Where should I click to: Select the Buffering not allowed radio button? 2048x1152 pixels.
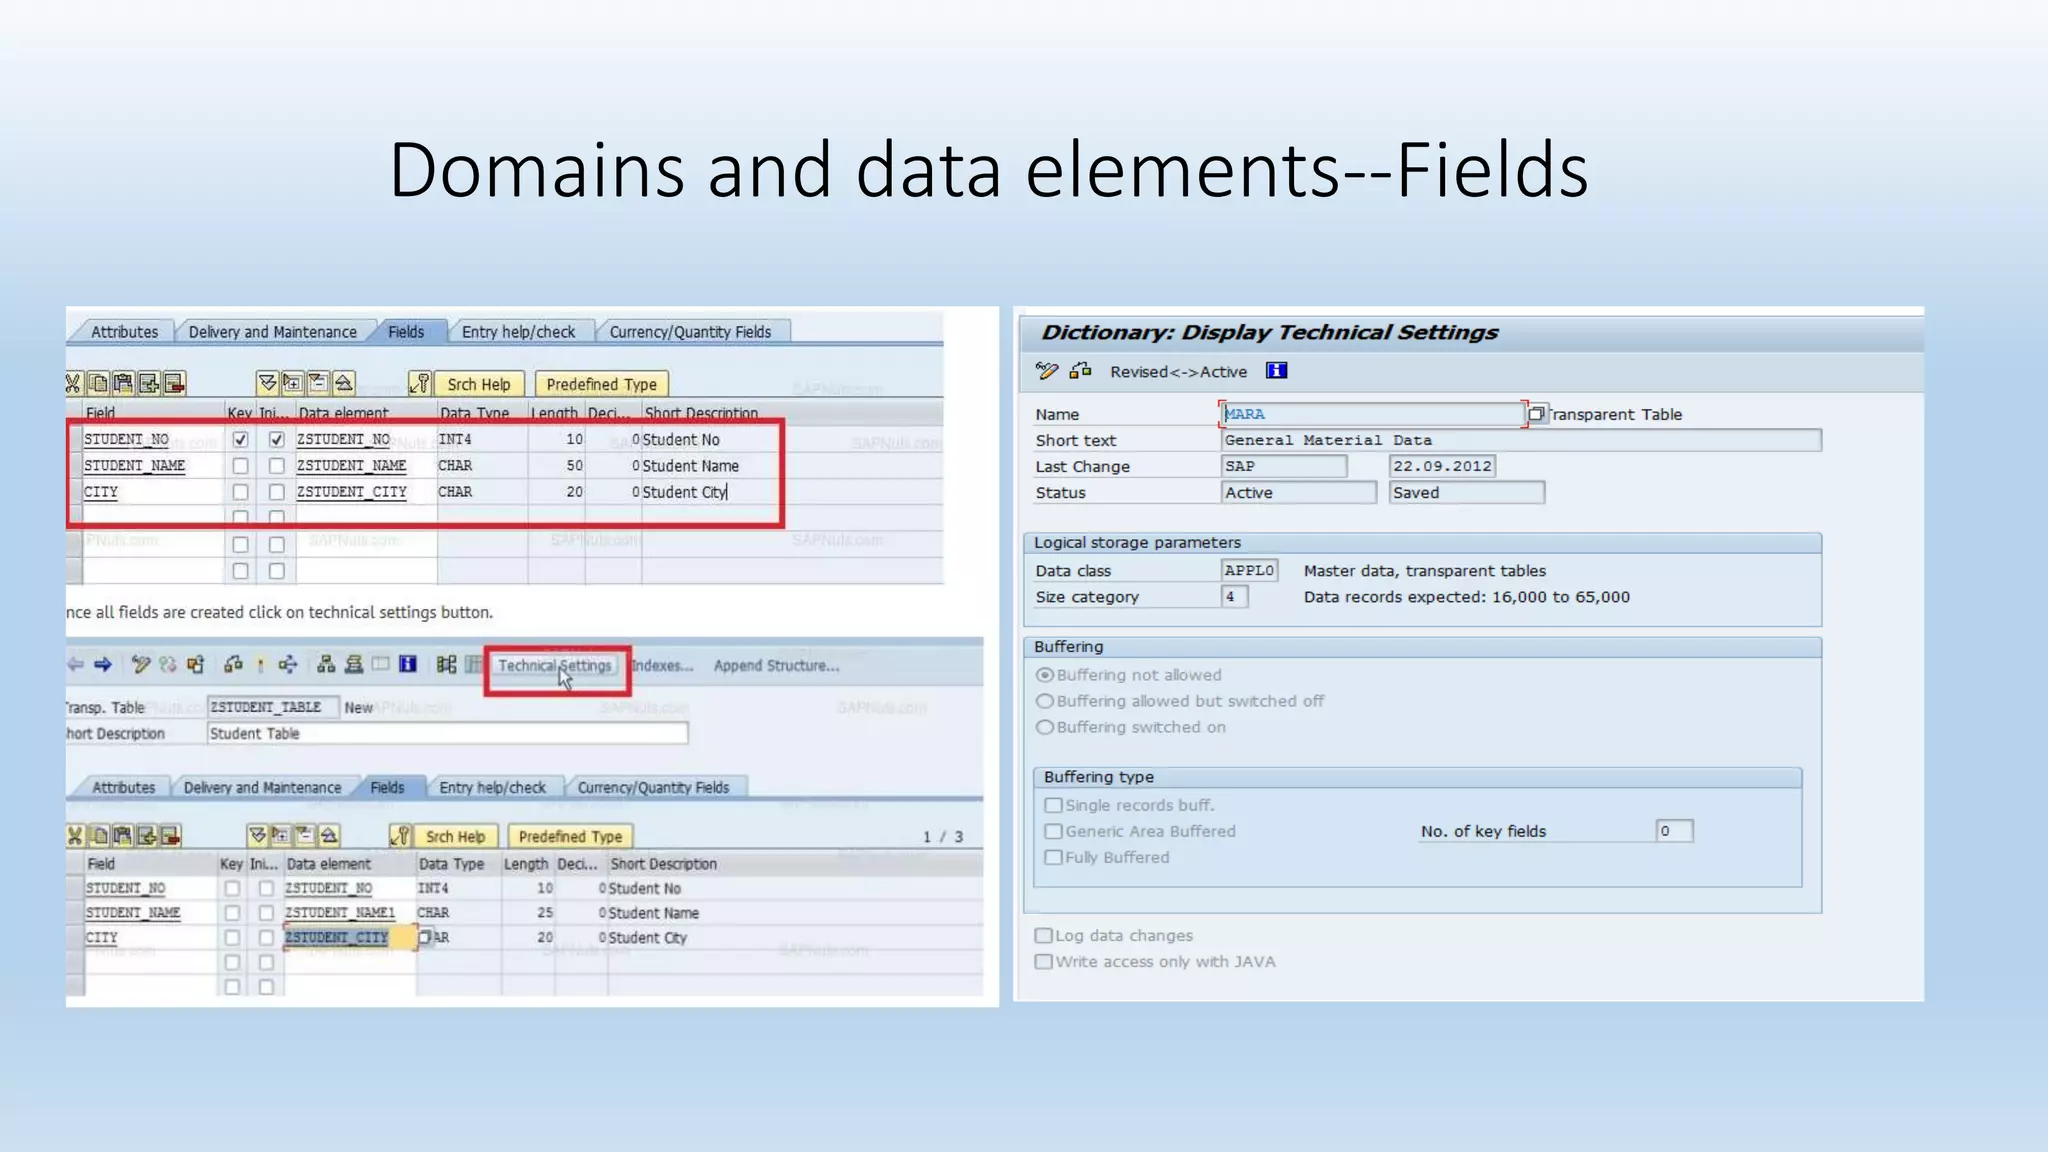click(x=1045, y=675)
